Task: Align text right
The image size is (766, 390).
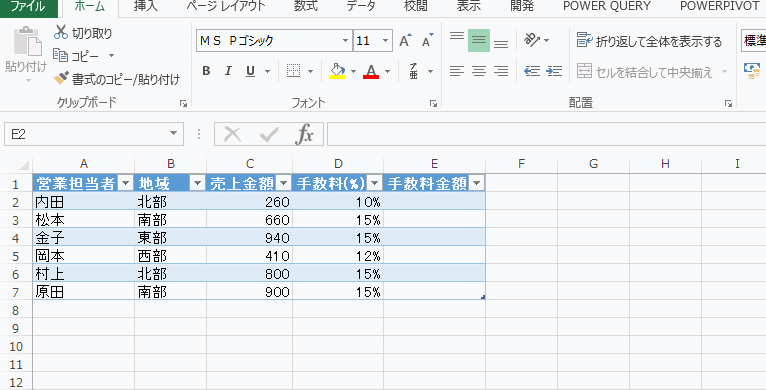Action: (501, 72)
